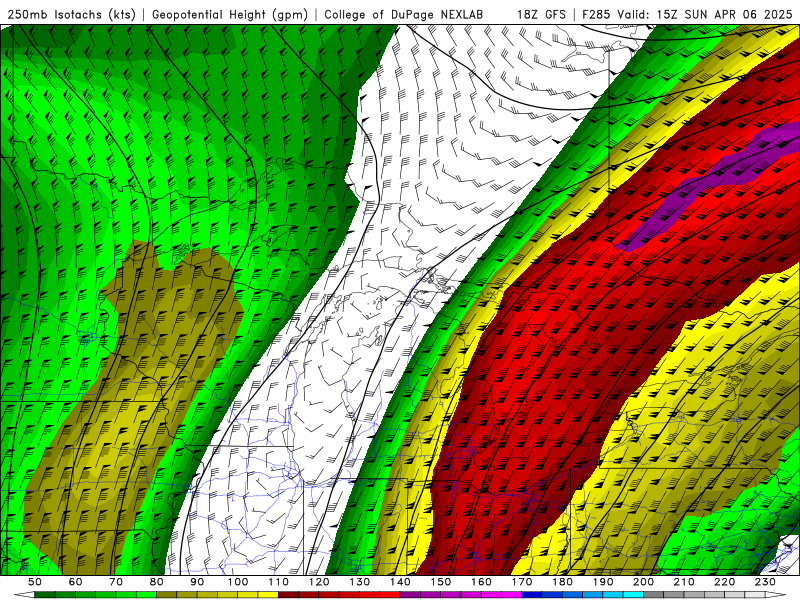Click the "Geopotential Height (gpm)" label
800x600 pixels.
[230, 14]
